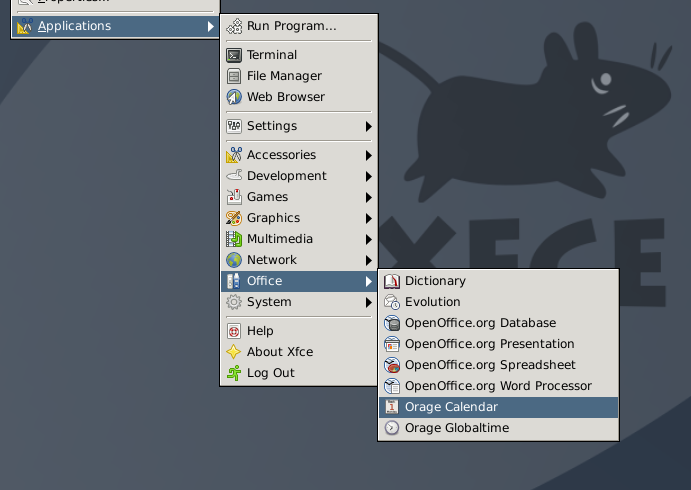This screenshot has height=490, width=691.
Task: Click the OpenOffice.org Word Processor icon
Action: pos(392,386)
